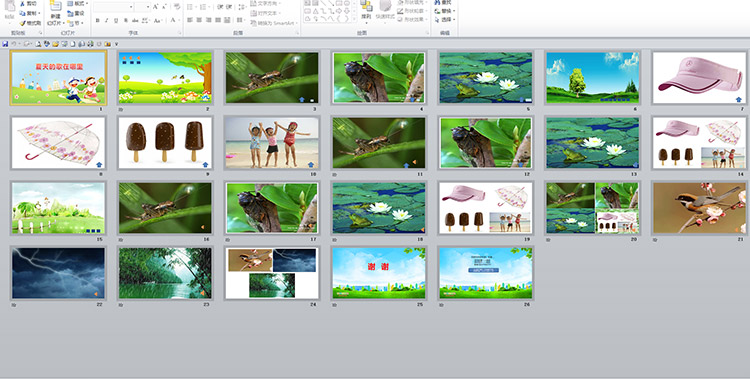The image size is (750, 379).
Task: Expand shapes gallery more arrow
Action: (354, 19)
